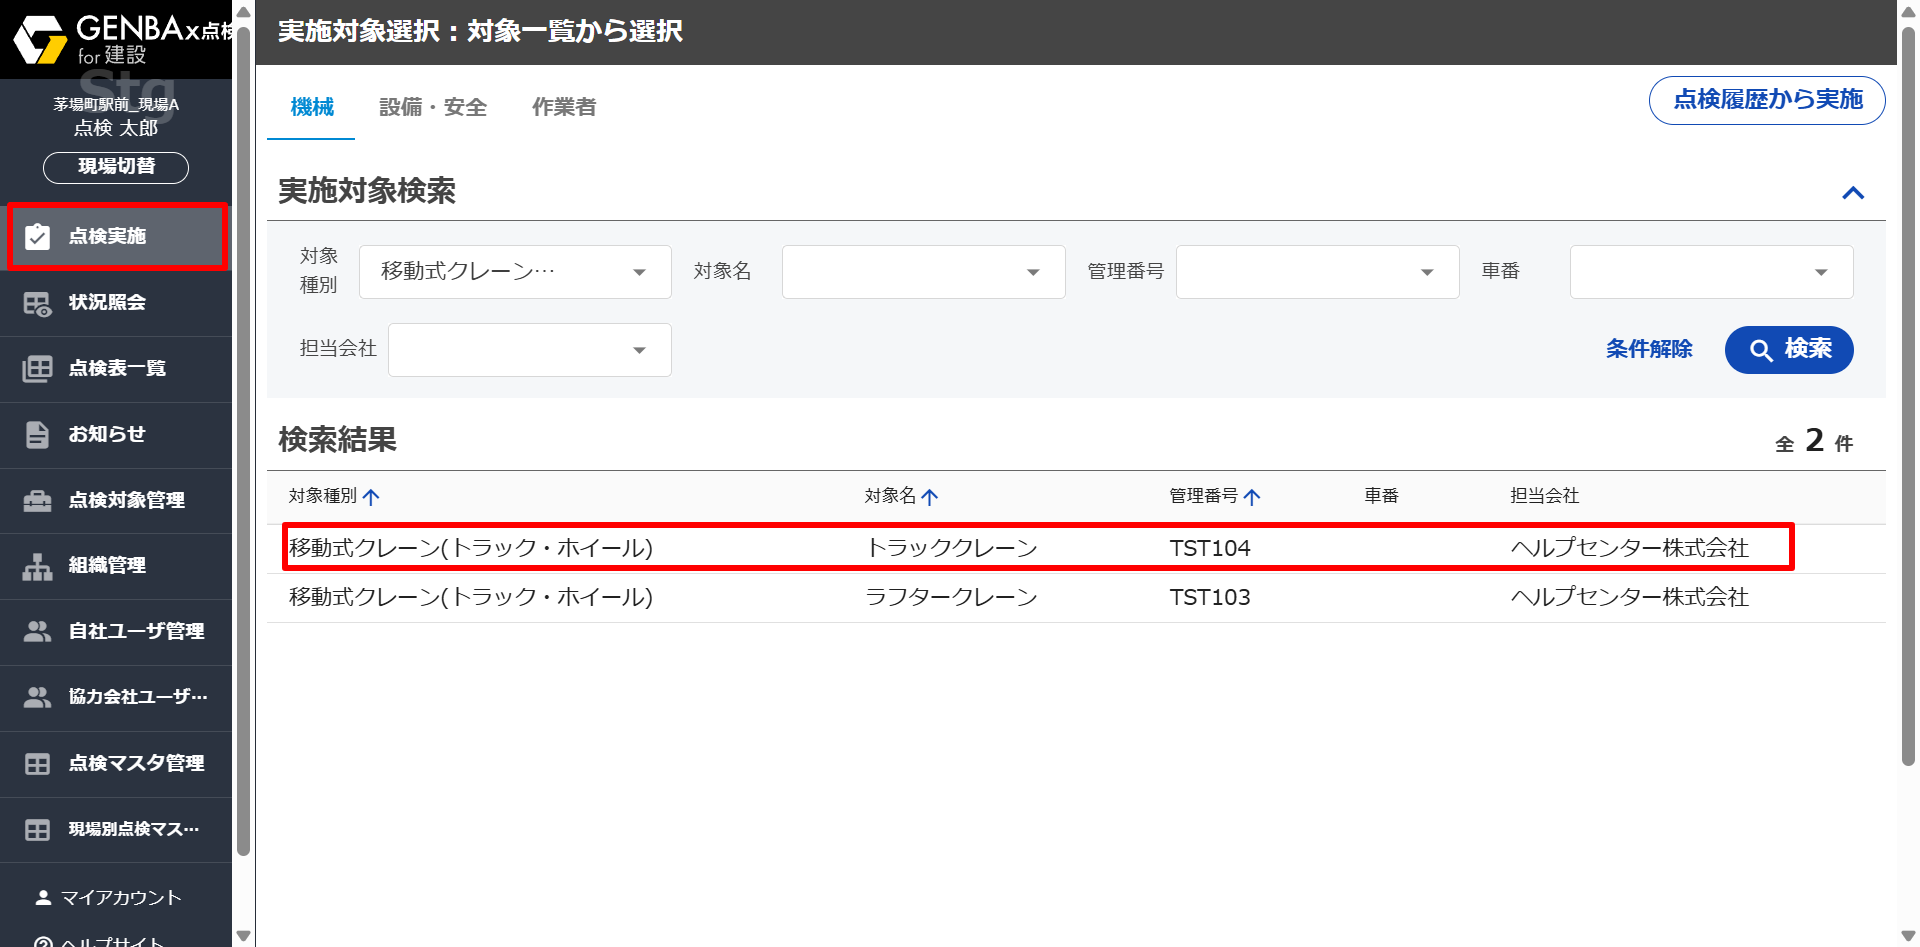Viewport: 1920px width, 947px height.
Task: Collapse the 実施対象検索 panel chevron
Action: point(1853,193)
